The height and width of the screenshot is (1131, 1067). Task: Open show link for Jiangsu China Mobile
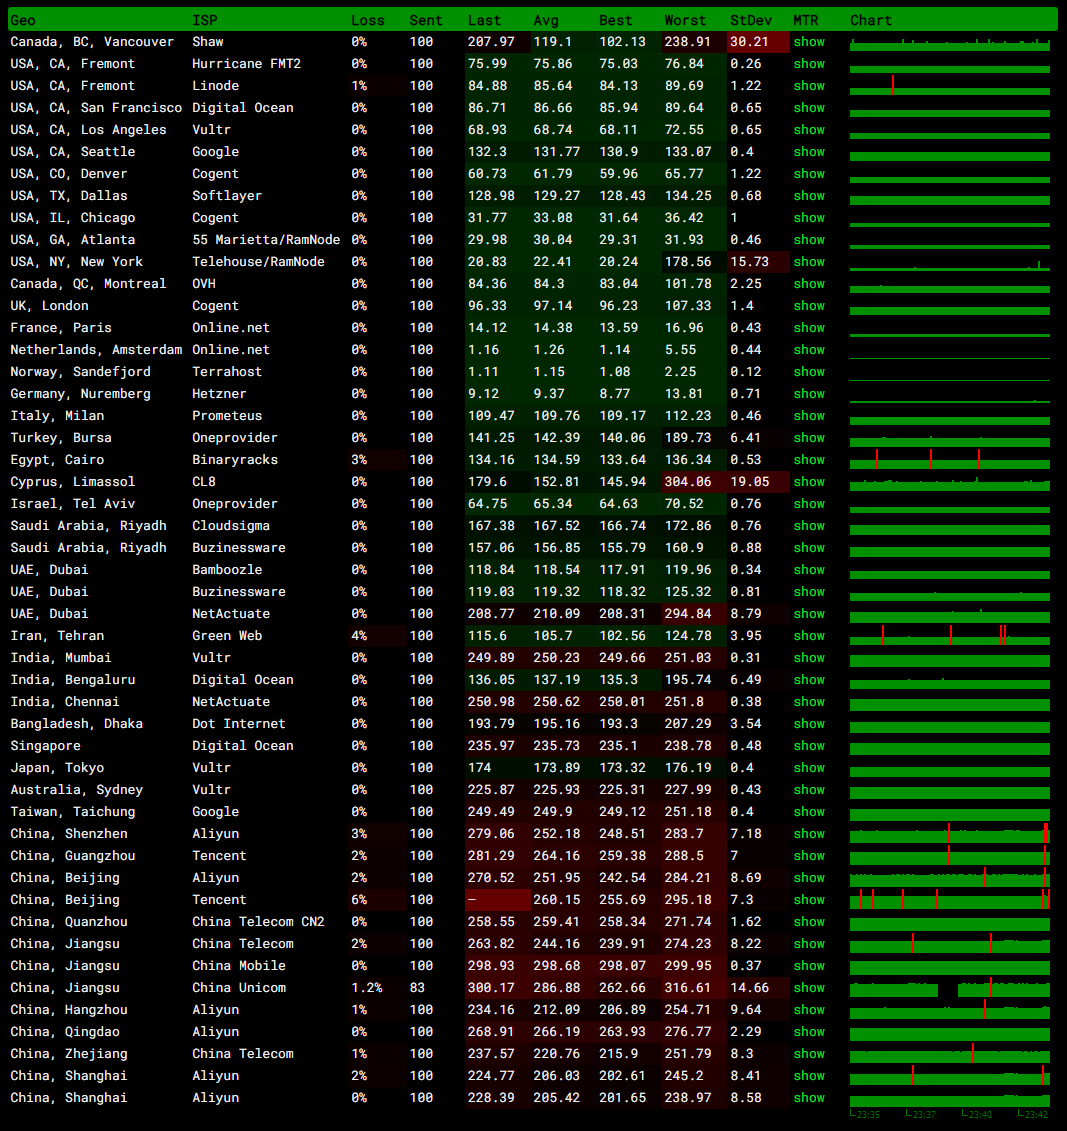(809, 966)
